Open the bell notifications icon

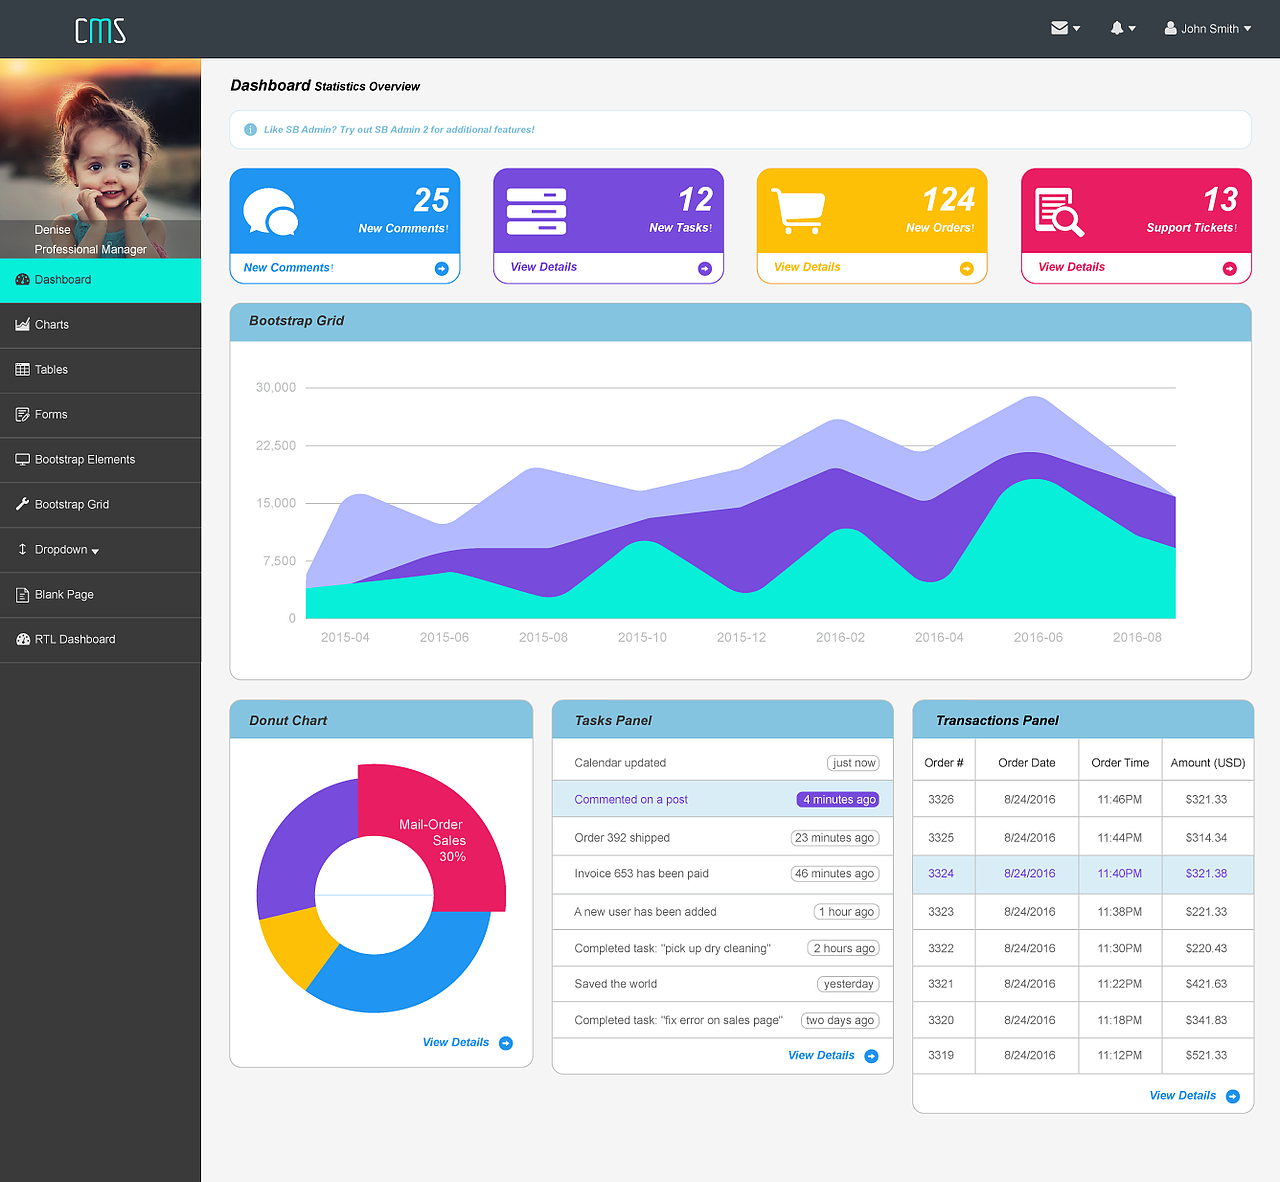(x=1117, y=28)
